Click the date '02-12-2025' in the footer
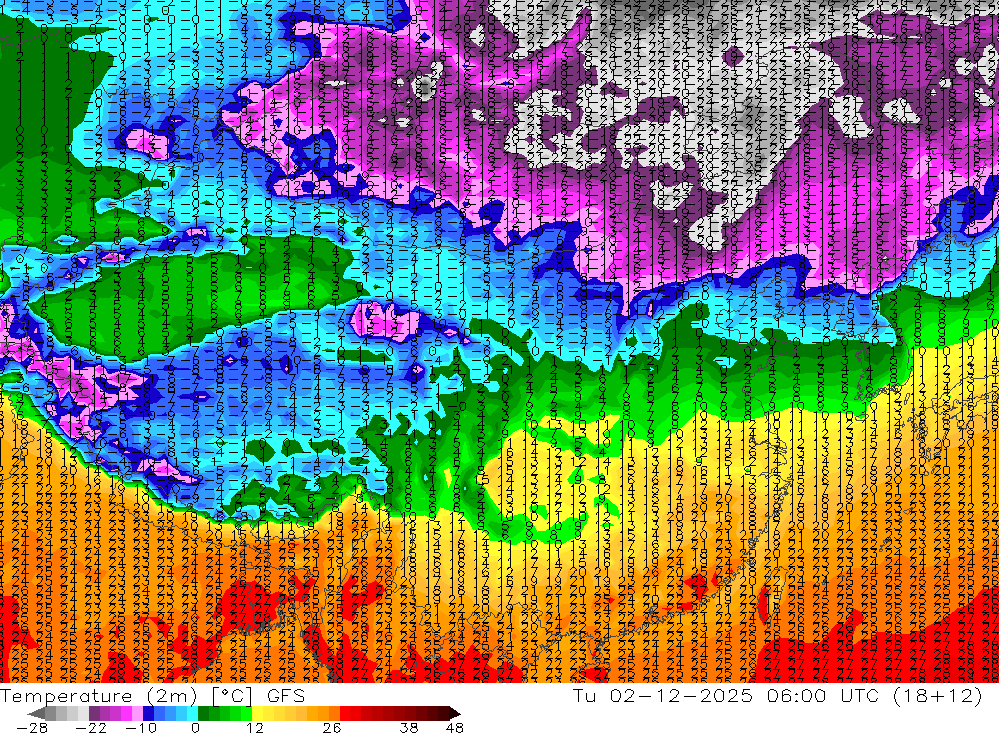The image size is (1000, 733). (x=681, y=696)
